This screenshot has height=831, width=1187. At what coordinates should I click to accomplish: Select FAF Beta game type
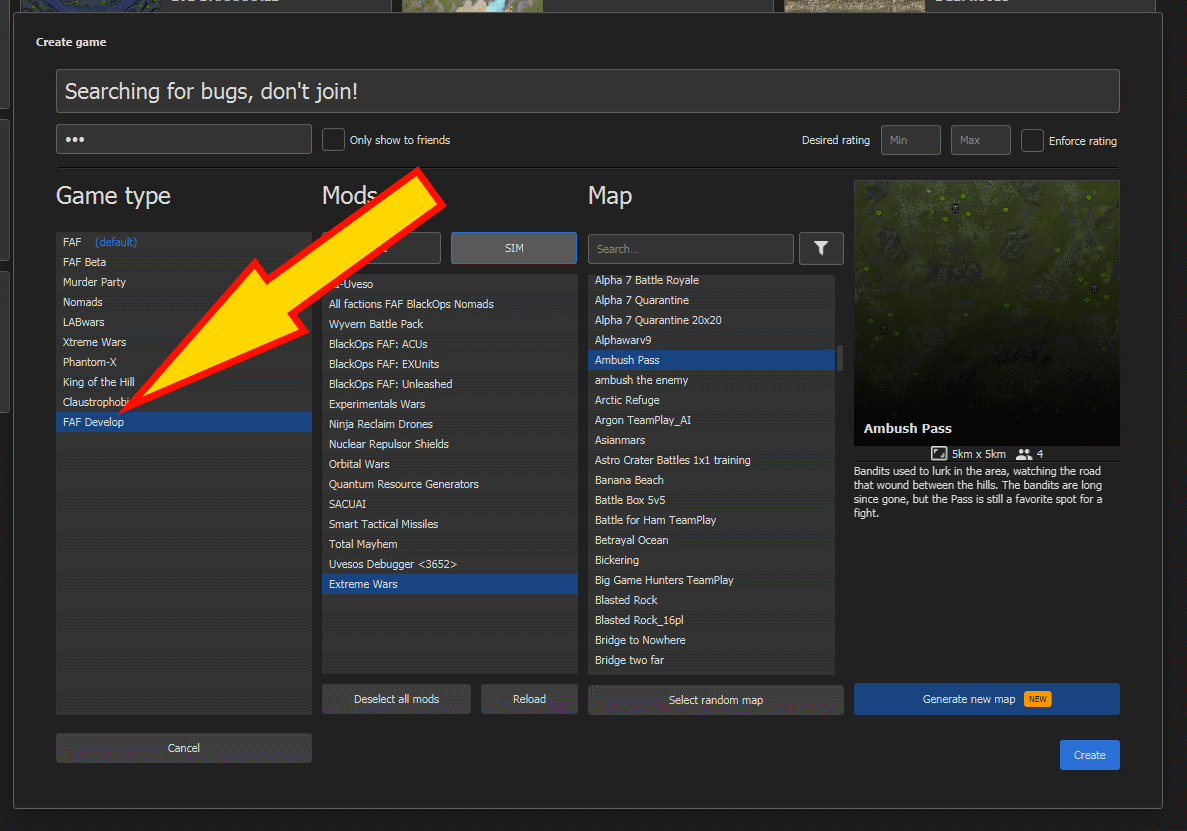(x=184, y=262)
